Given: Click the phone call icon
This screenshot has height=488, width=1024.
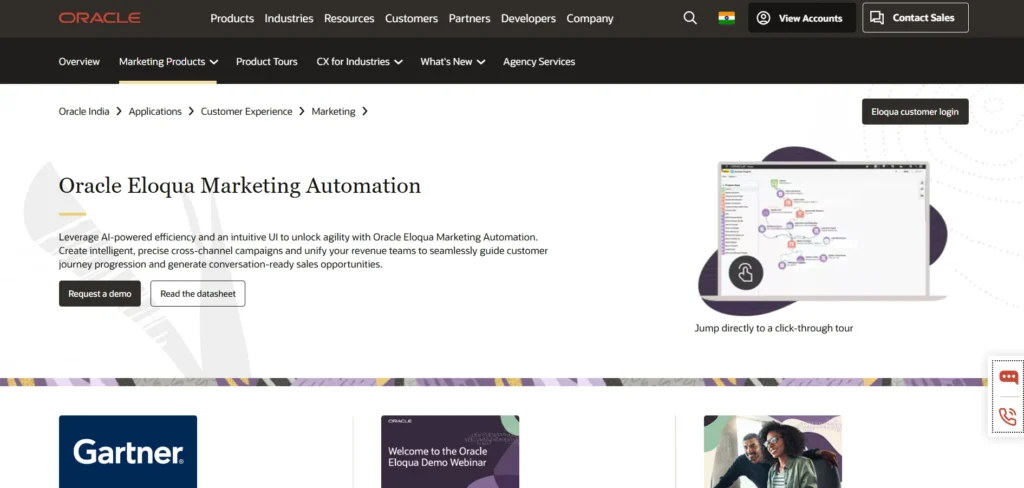Looking at the screenshot, I should pos(1008,416).
